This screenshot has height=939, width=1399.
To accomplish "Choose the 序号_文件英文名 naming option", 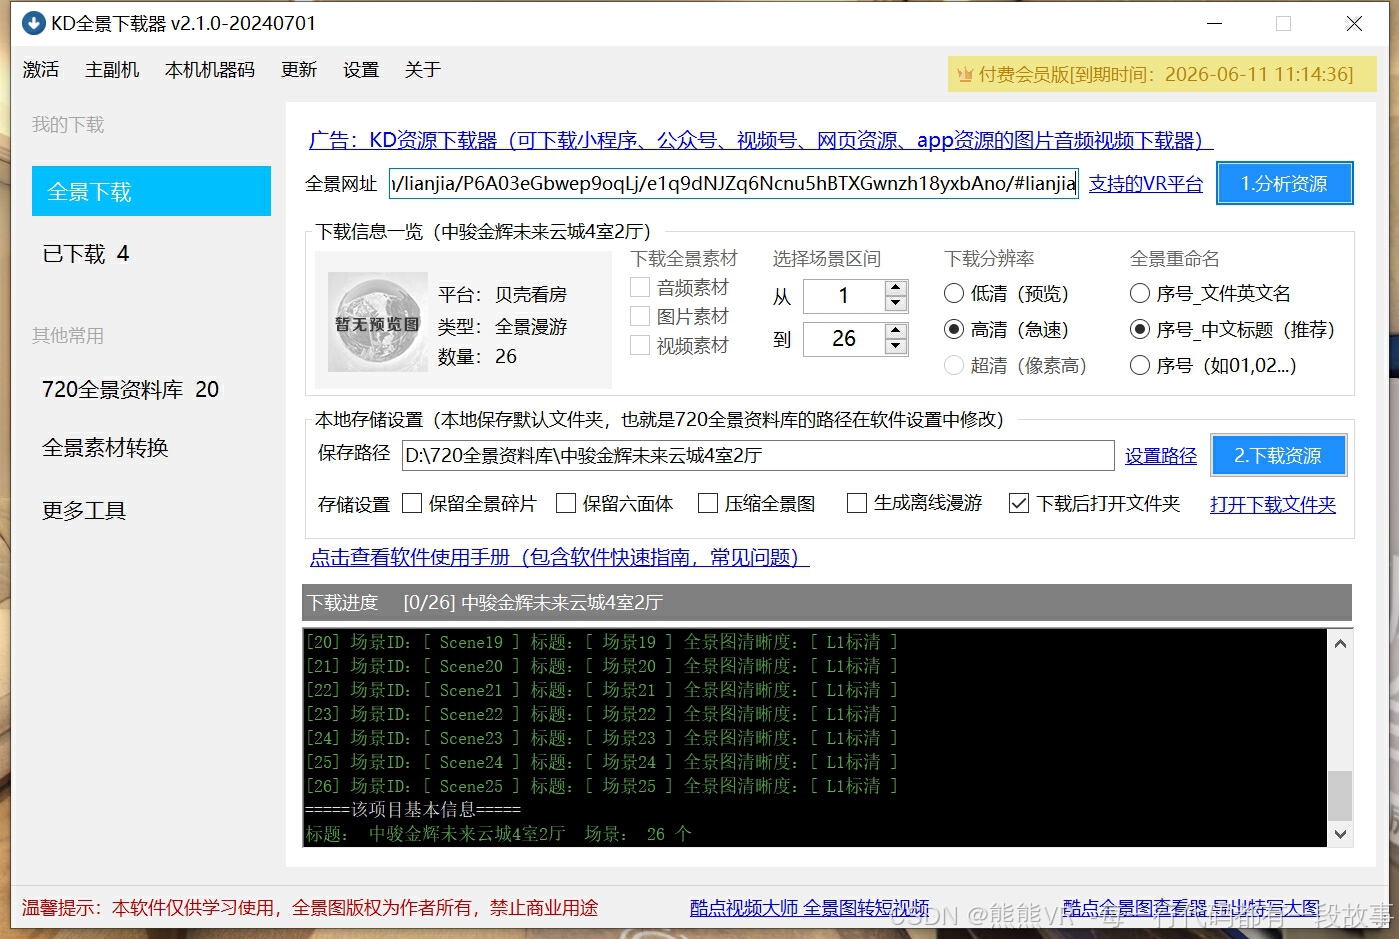I will 1139,294.
